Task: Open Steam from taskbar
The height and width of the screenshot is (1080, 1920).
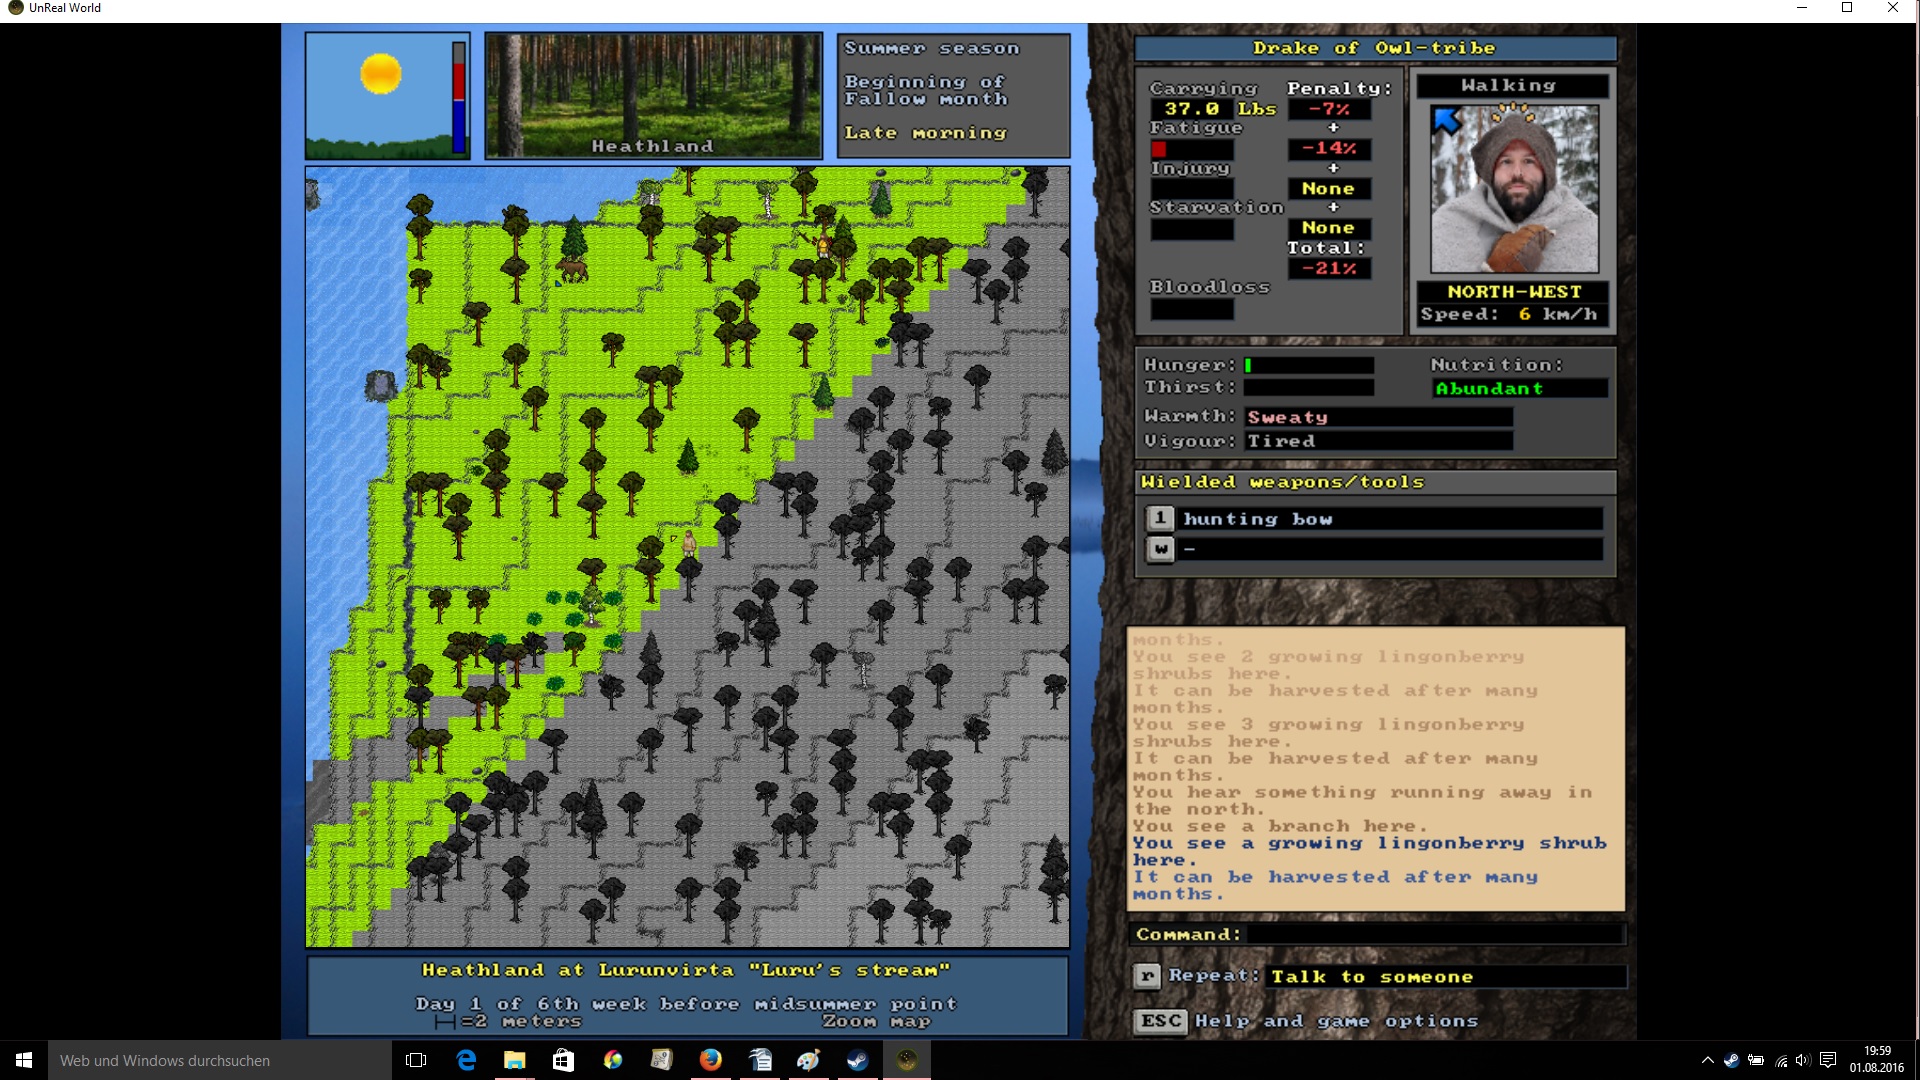Action: click(x=858, y=1060)
